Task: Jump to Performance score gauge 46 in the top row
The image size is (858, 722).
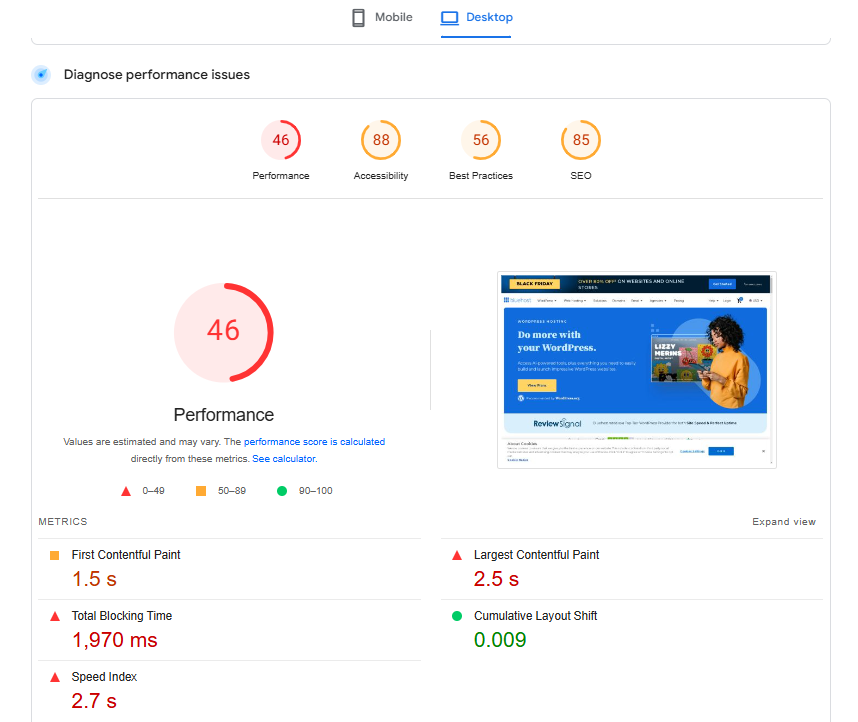Action: tap(281, 140)
